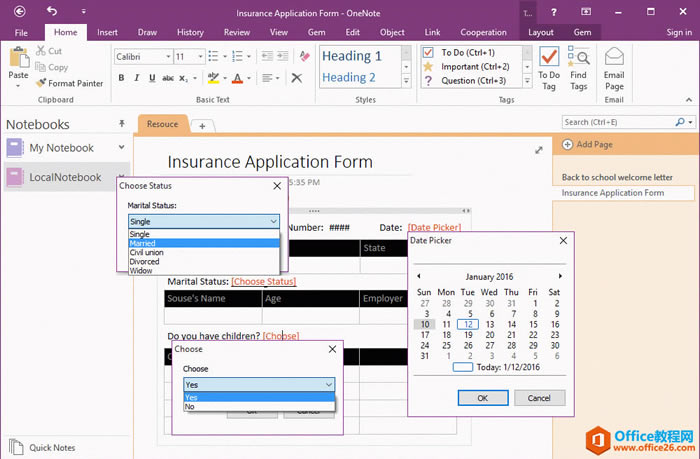Screen dimensions: 700x459
Task: Expand the Yes combo box in Choose dialog
Action: pyautogui.click(x=328, y=384)
